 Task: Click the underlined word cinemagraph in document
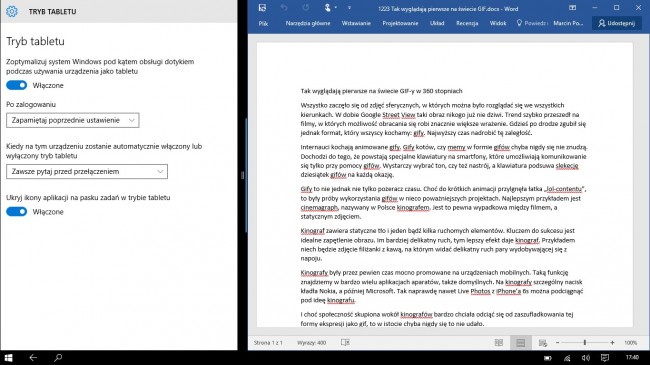(319, 207)
